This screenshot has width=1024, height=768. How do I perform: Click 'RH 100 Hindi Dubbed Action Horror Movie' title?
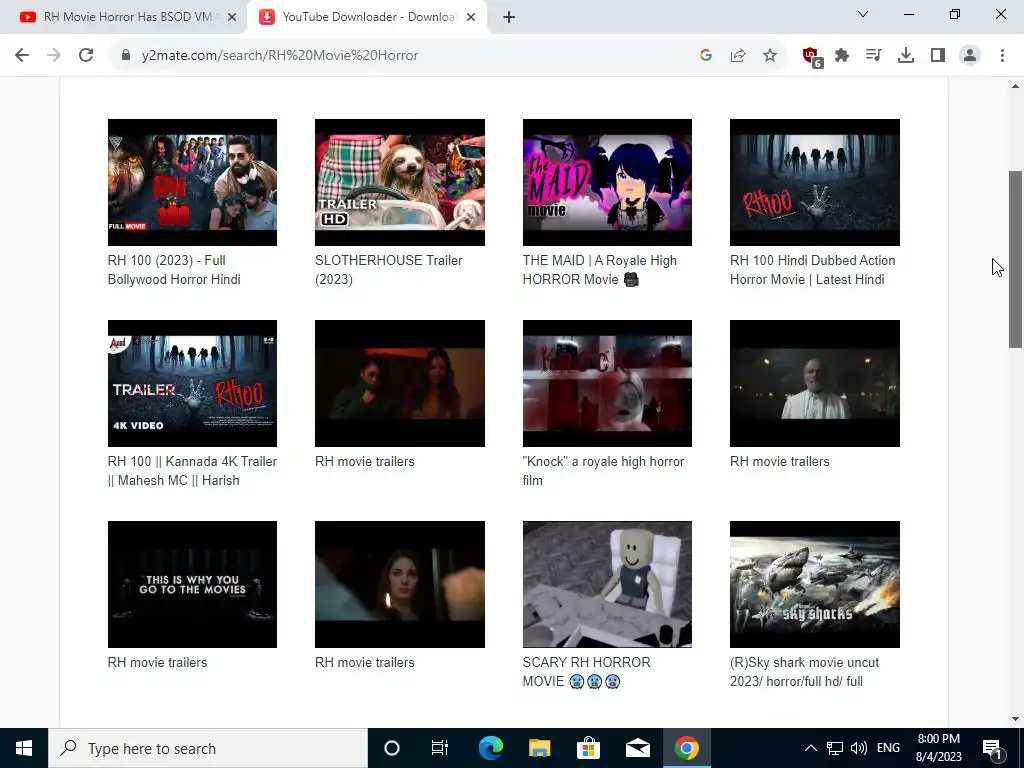click(x=812, y=270)
